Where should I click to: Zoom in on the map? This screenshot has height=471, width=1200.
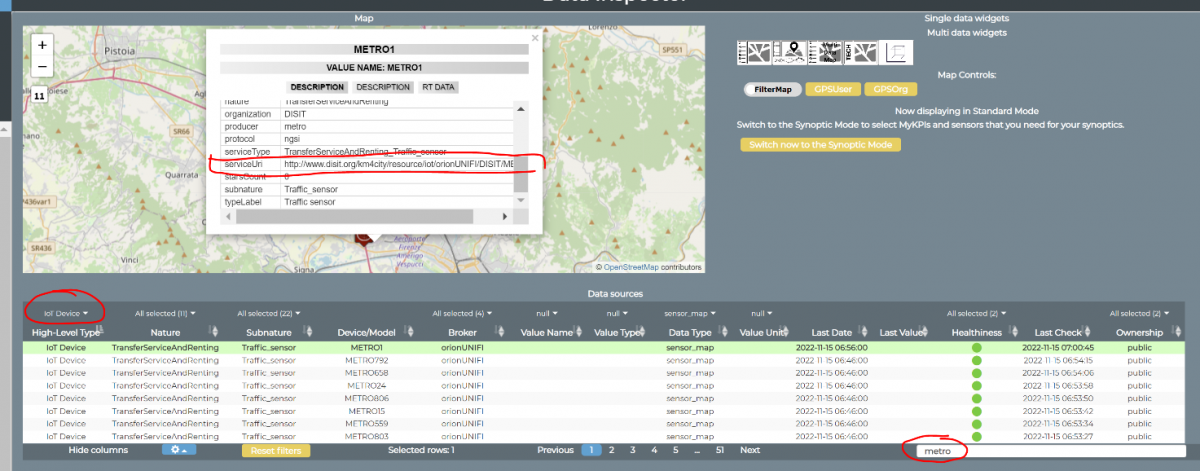tap(41, 45)
